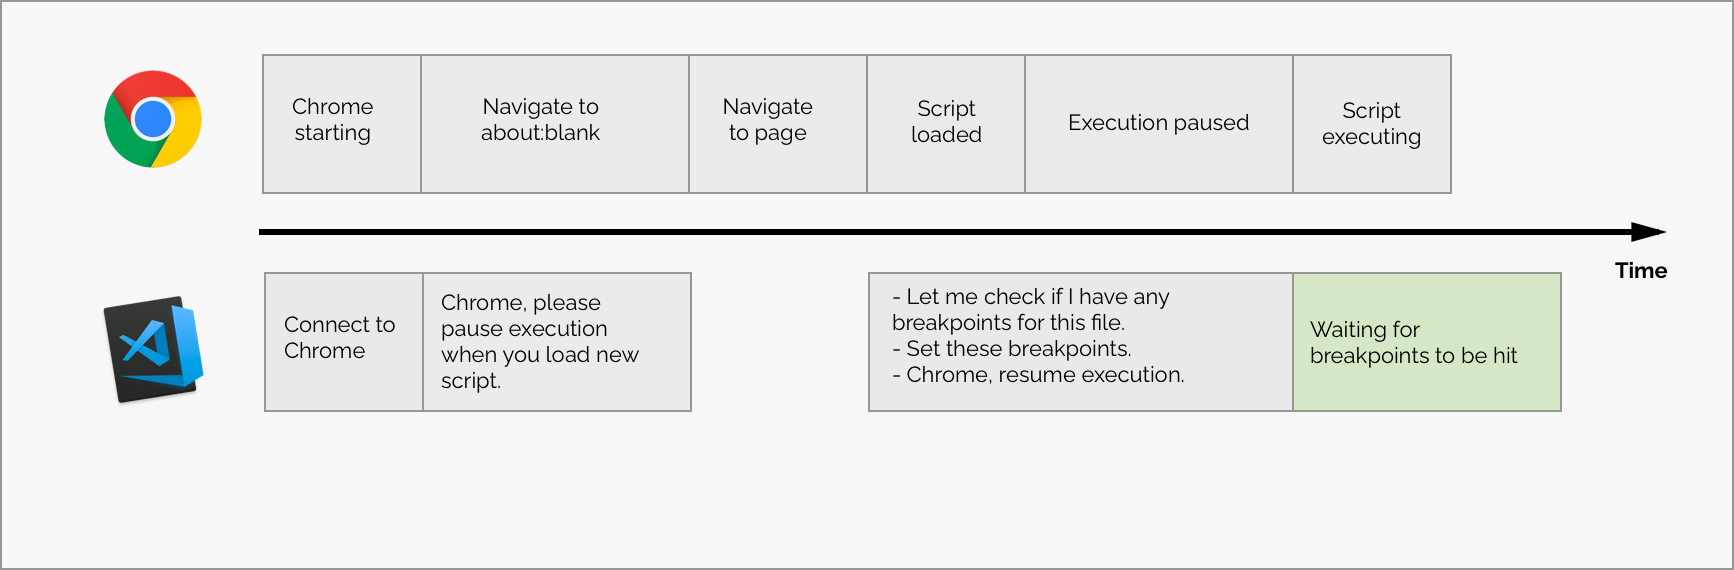Select the "Script executing" step box
Viewport: 1734px width, 570px height.
1372,124
